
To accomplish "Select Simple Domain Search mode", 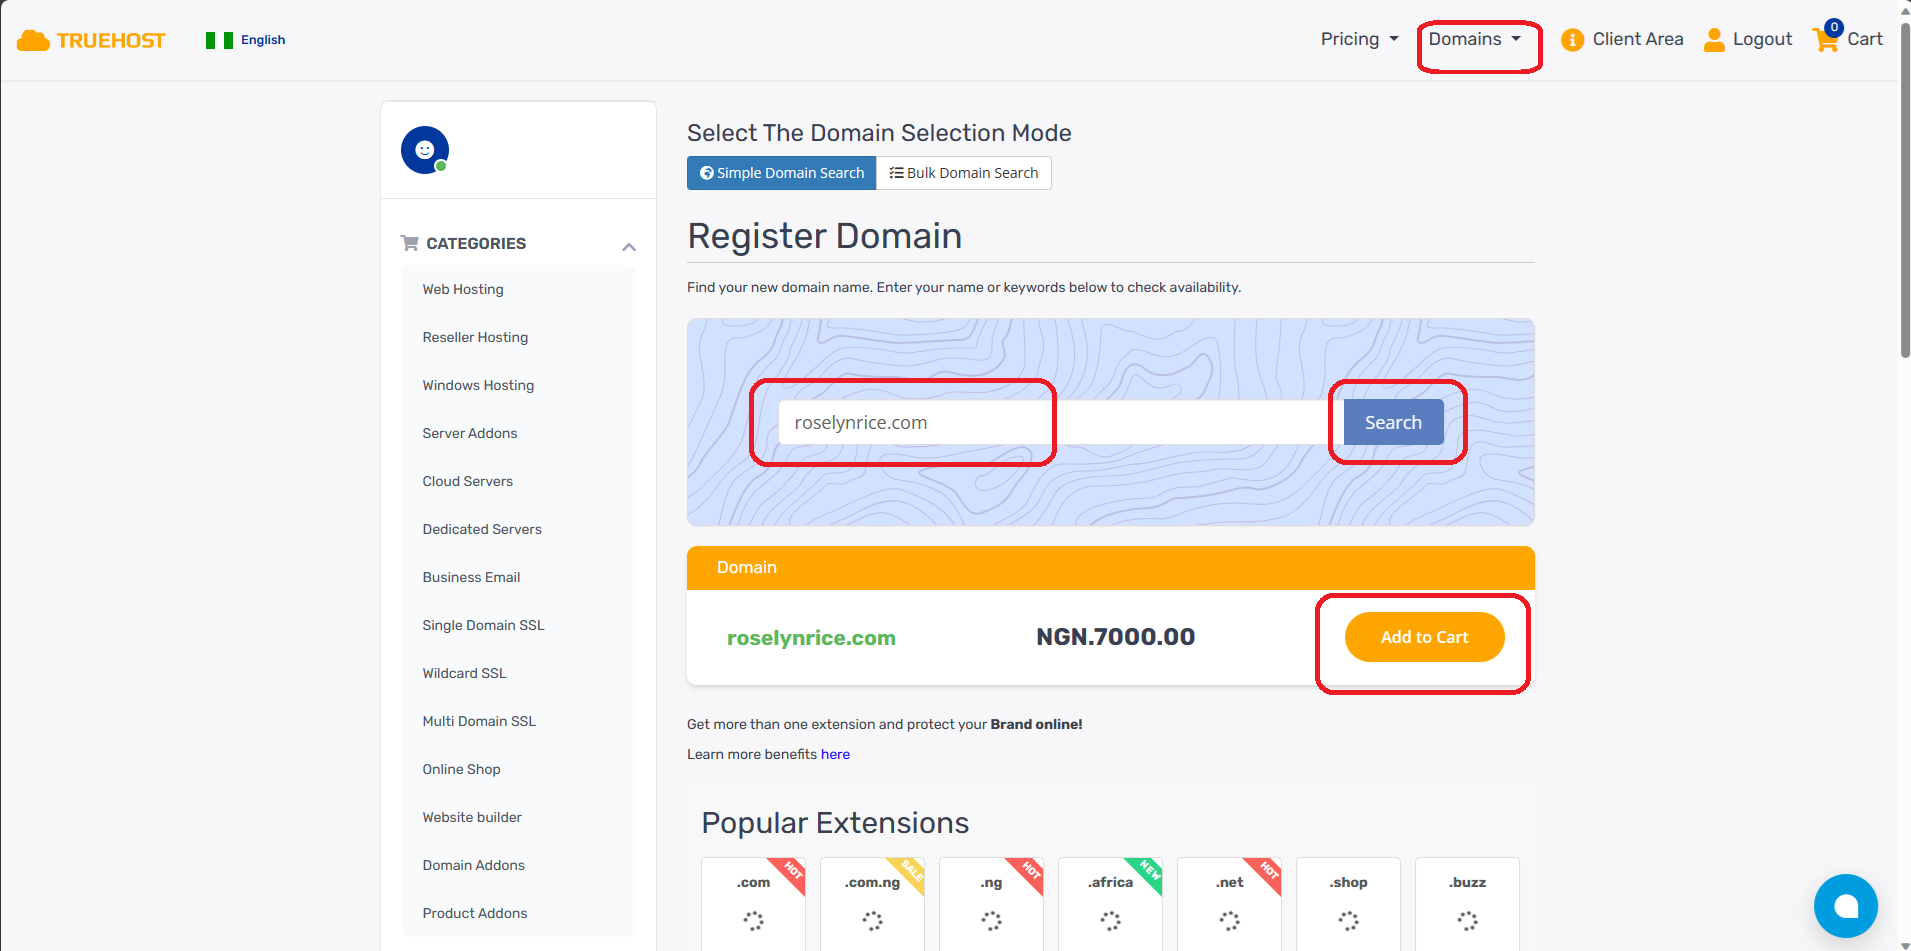I will (781, 172).
